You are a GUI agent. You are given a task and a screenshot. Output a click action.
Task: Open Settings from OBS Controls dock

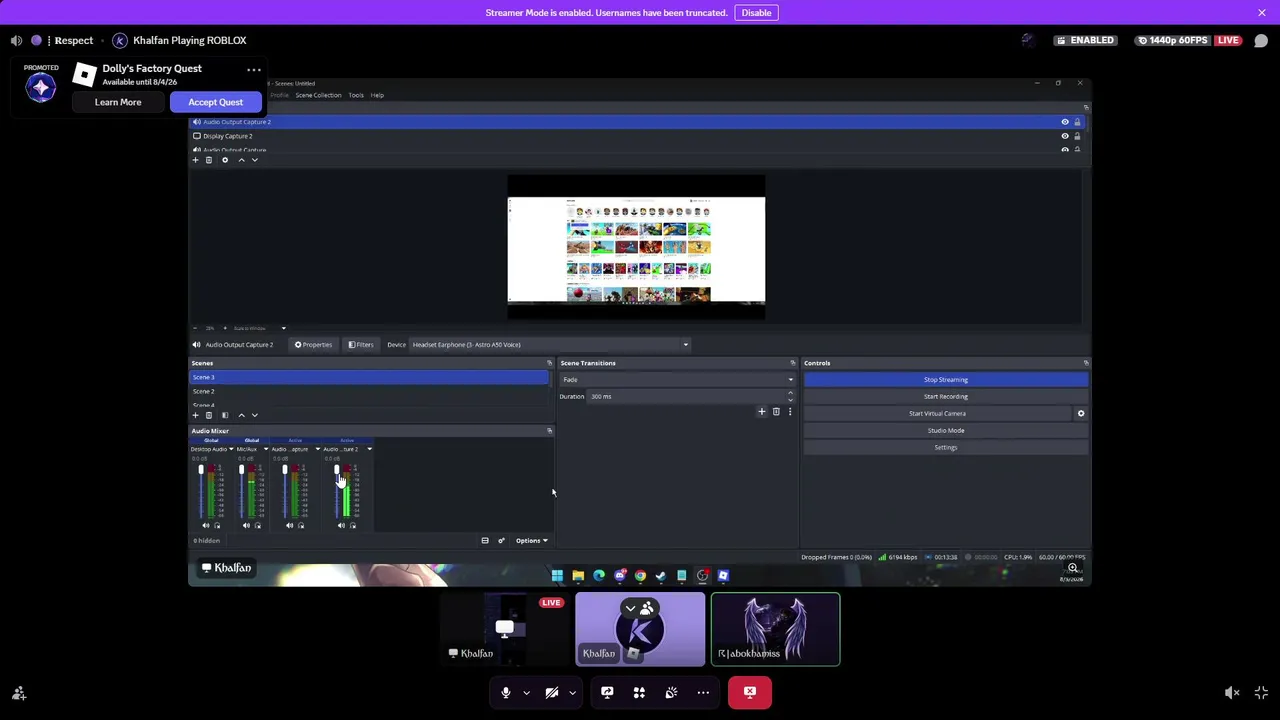(x=945, y=447)
